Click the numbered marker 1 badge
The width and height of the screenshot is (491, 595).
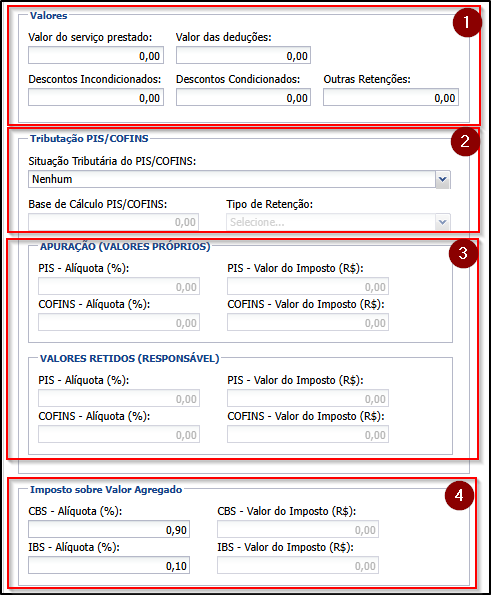click(x=467, y=23)
